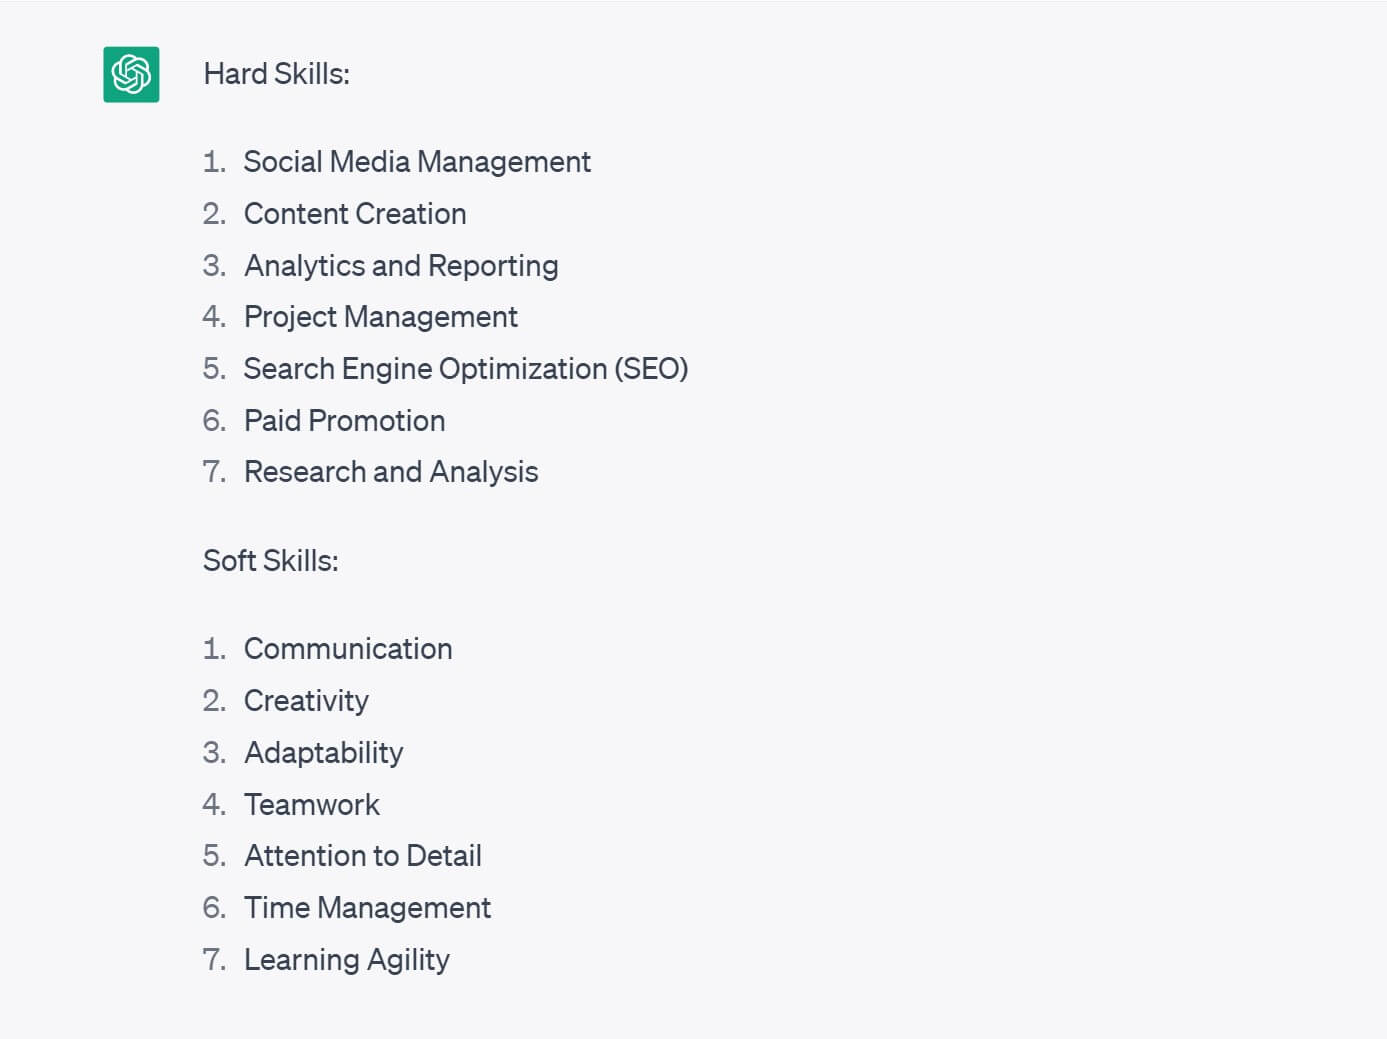The height and width of the screenshot is (1039, 1387).
Task: Click 'Paid Promotion' list item
Action: pos(345,421)
